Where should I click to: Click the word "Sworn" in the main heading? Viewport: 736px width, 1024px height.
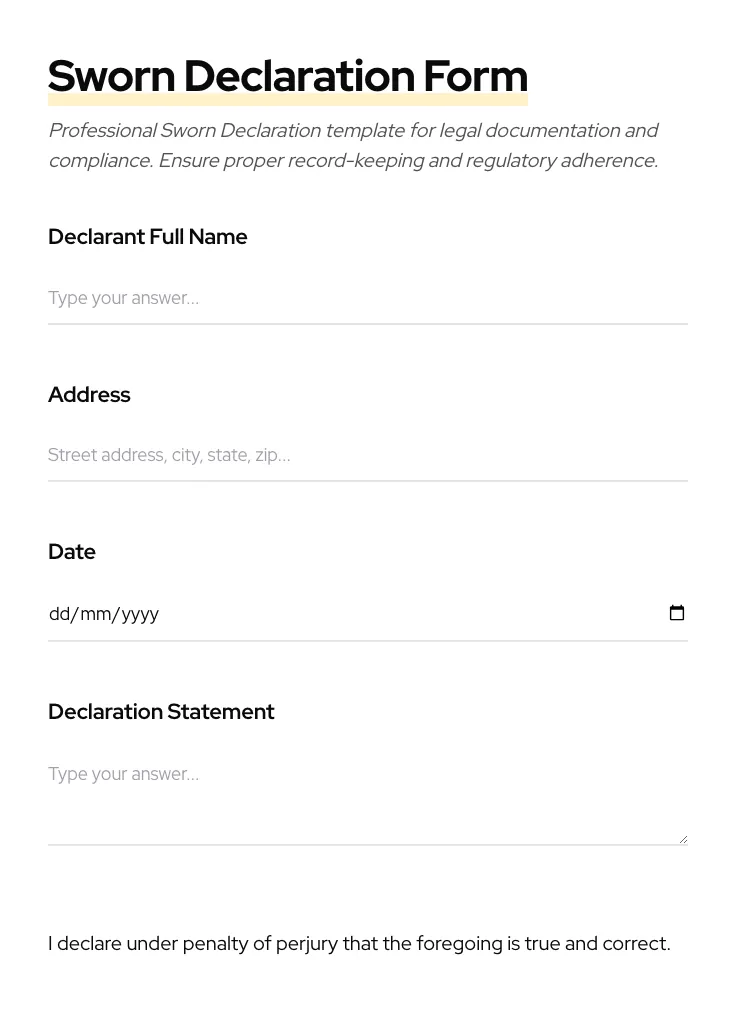point(111,76)
